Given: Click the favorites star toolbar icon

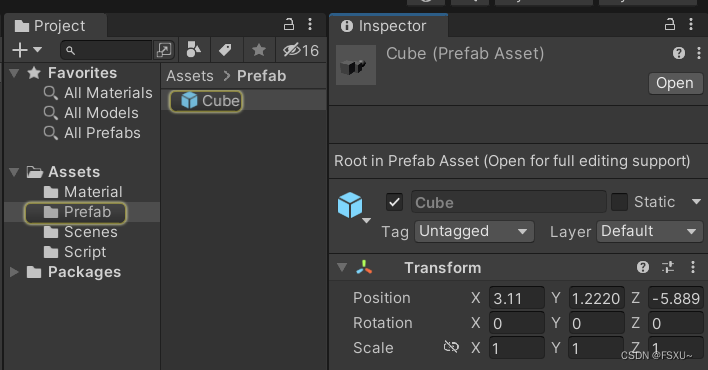Looking at the screenshot, I should [259, 50].
